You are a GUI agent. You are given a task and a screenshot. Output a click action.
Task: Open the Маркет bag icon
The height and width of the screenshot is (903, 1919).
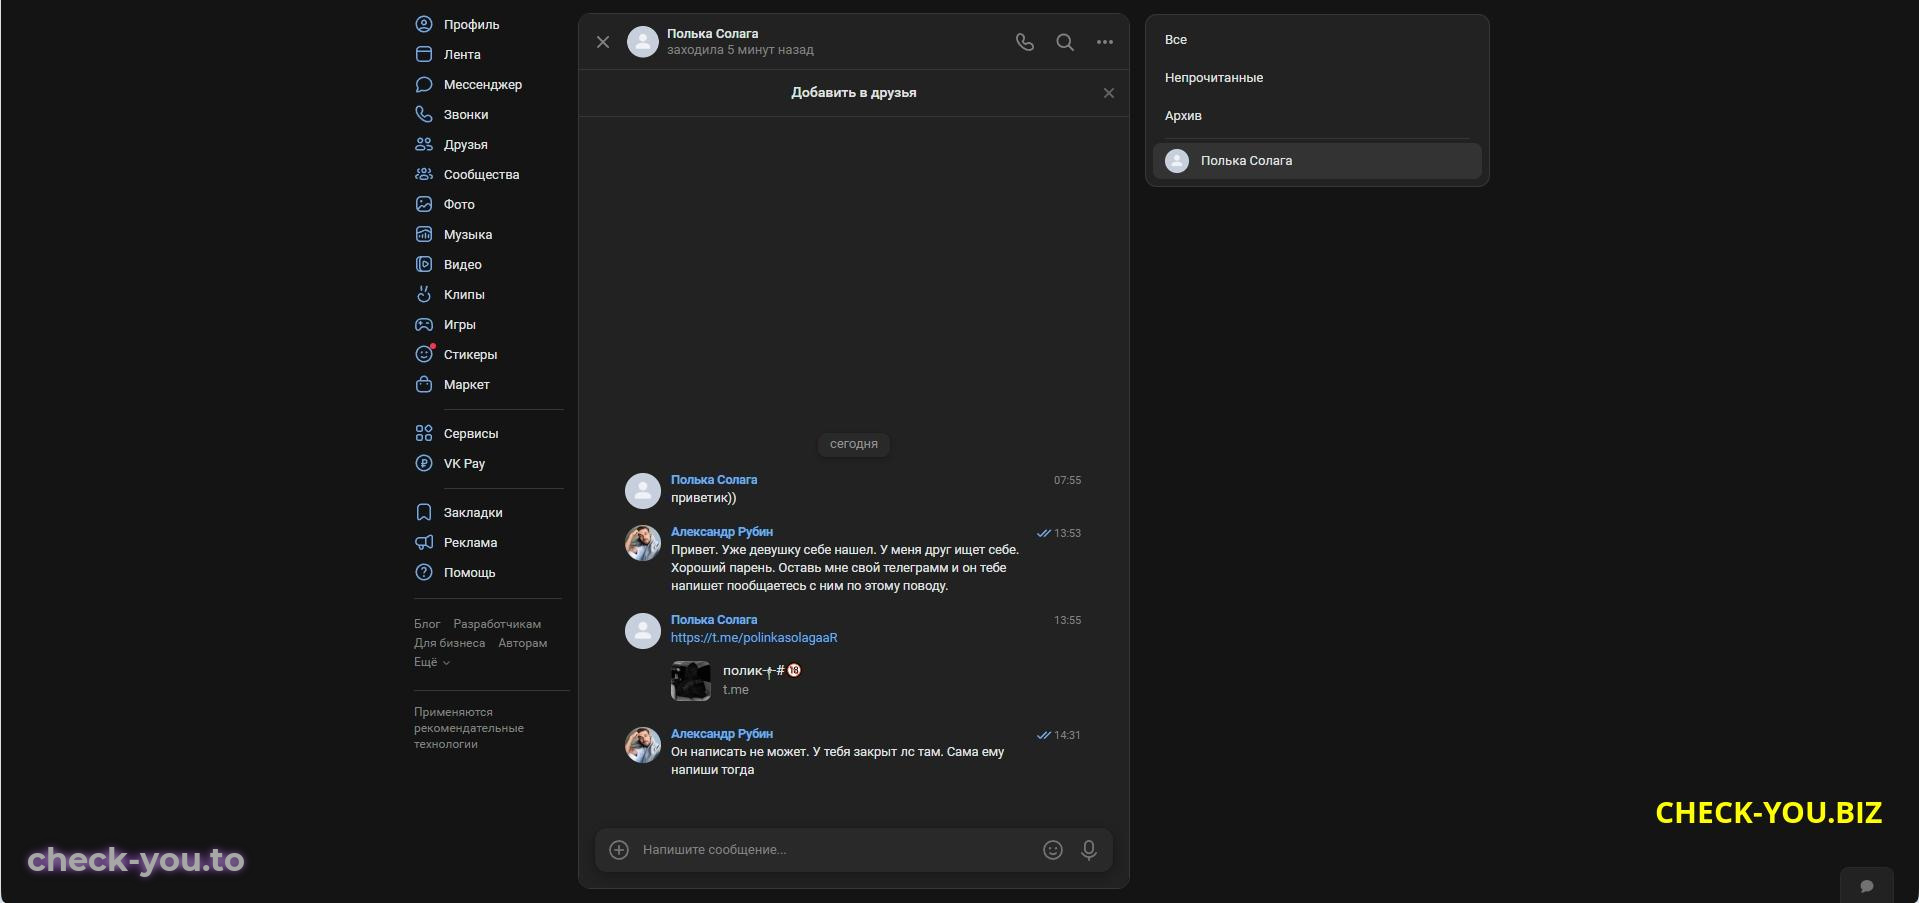424,384
